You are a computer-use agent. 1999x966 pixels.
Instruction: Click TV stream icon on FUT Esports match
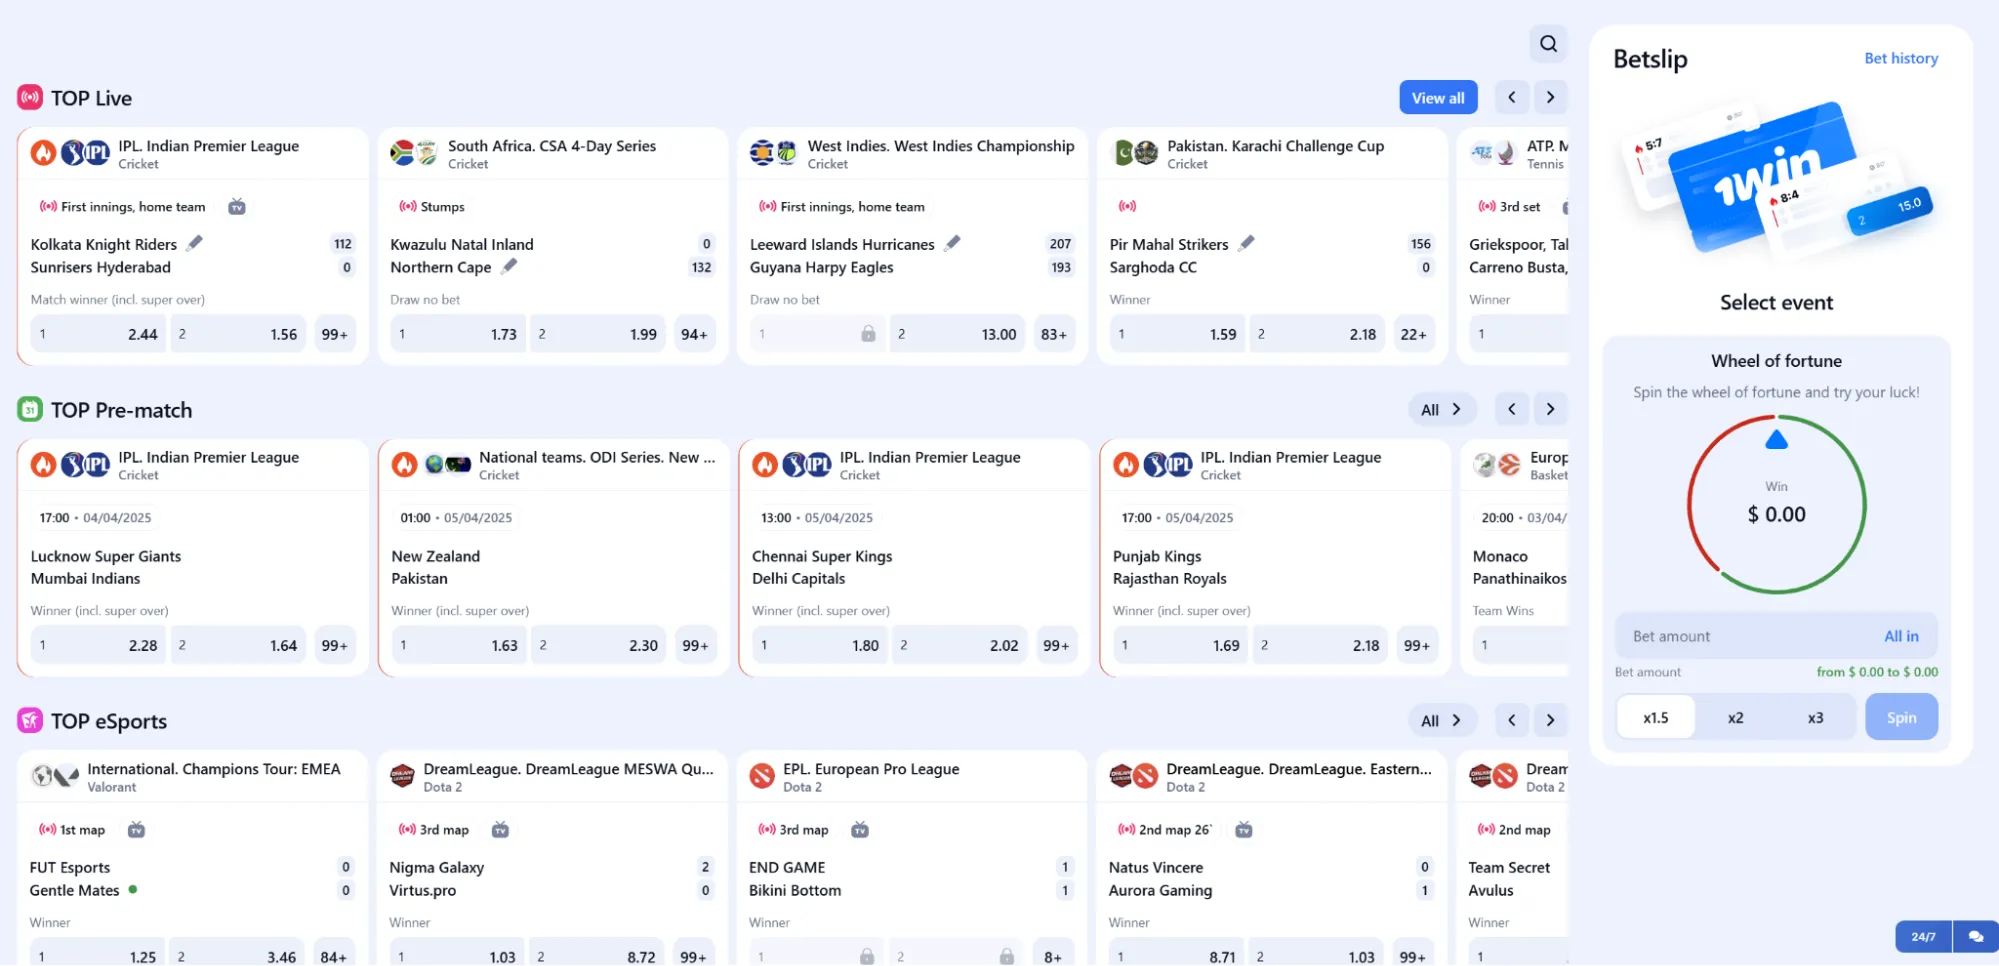pos(137,830)
